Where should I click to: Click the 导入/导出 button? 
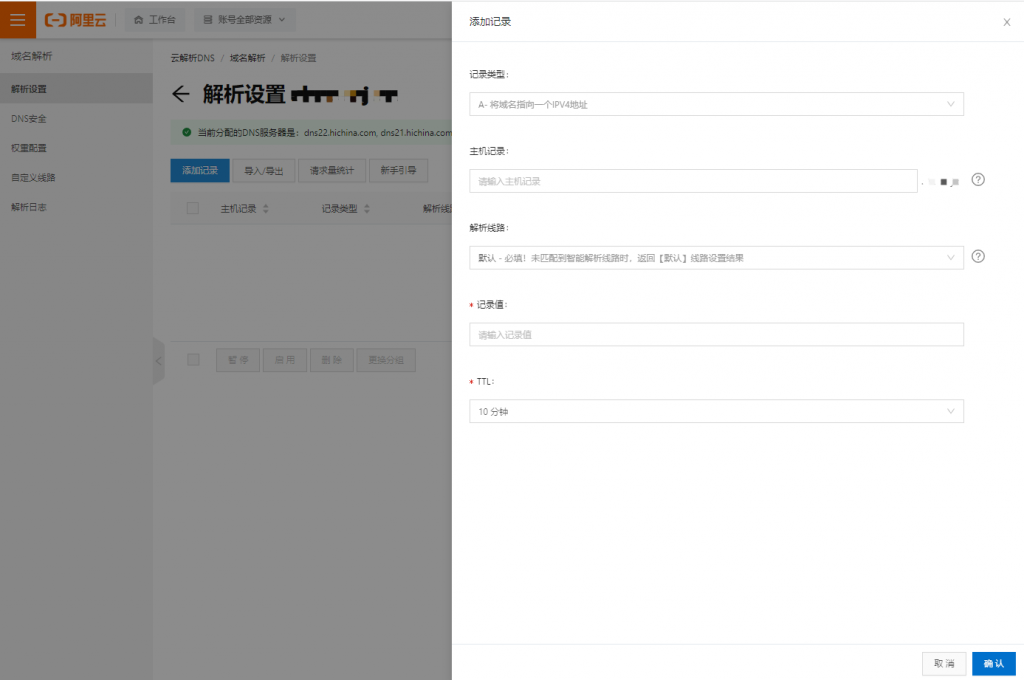[264, 170]
